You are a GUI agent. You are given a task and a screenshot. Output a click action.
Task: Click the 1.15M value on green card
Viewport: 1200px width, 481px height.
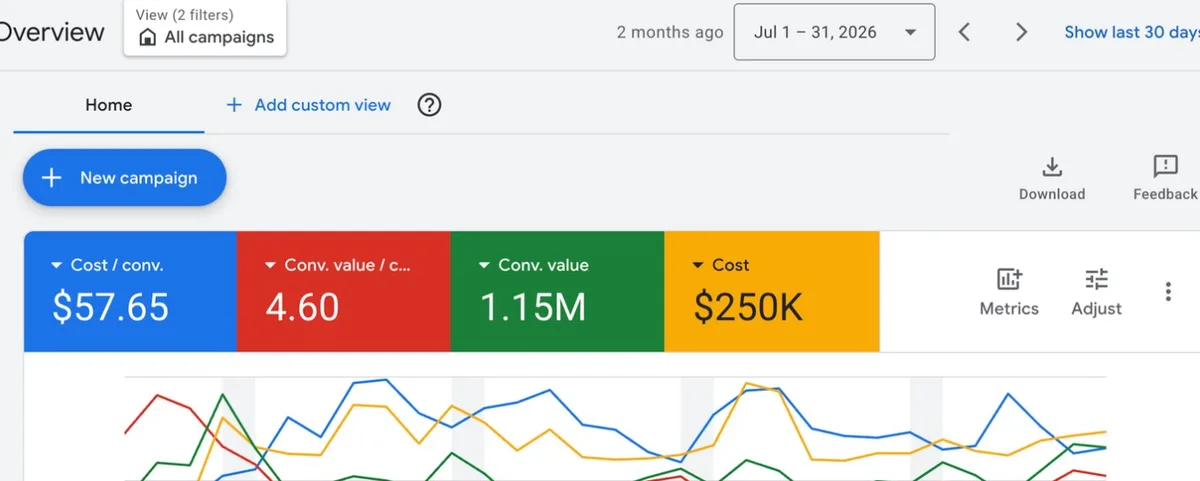(x=533, y=308)
